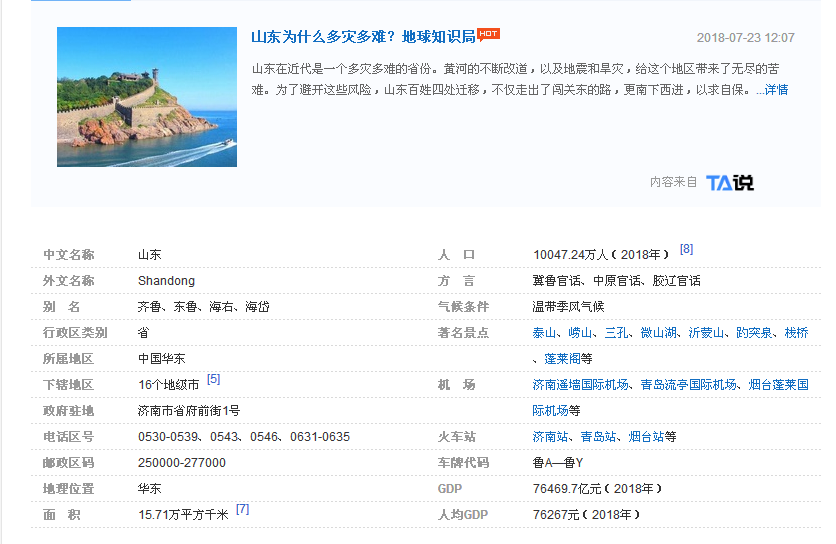836x544 pixels.
Task: Open the 沂蒙山 attraction link
Action: tap(706, 333)
